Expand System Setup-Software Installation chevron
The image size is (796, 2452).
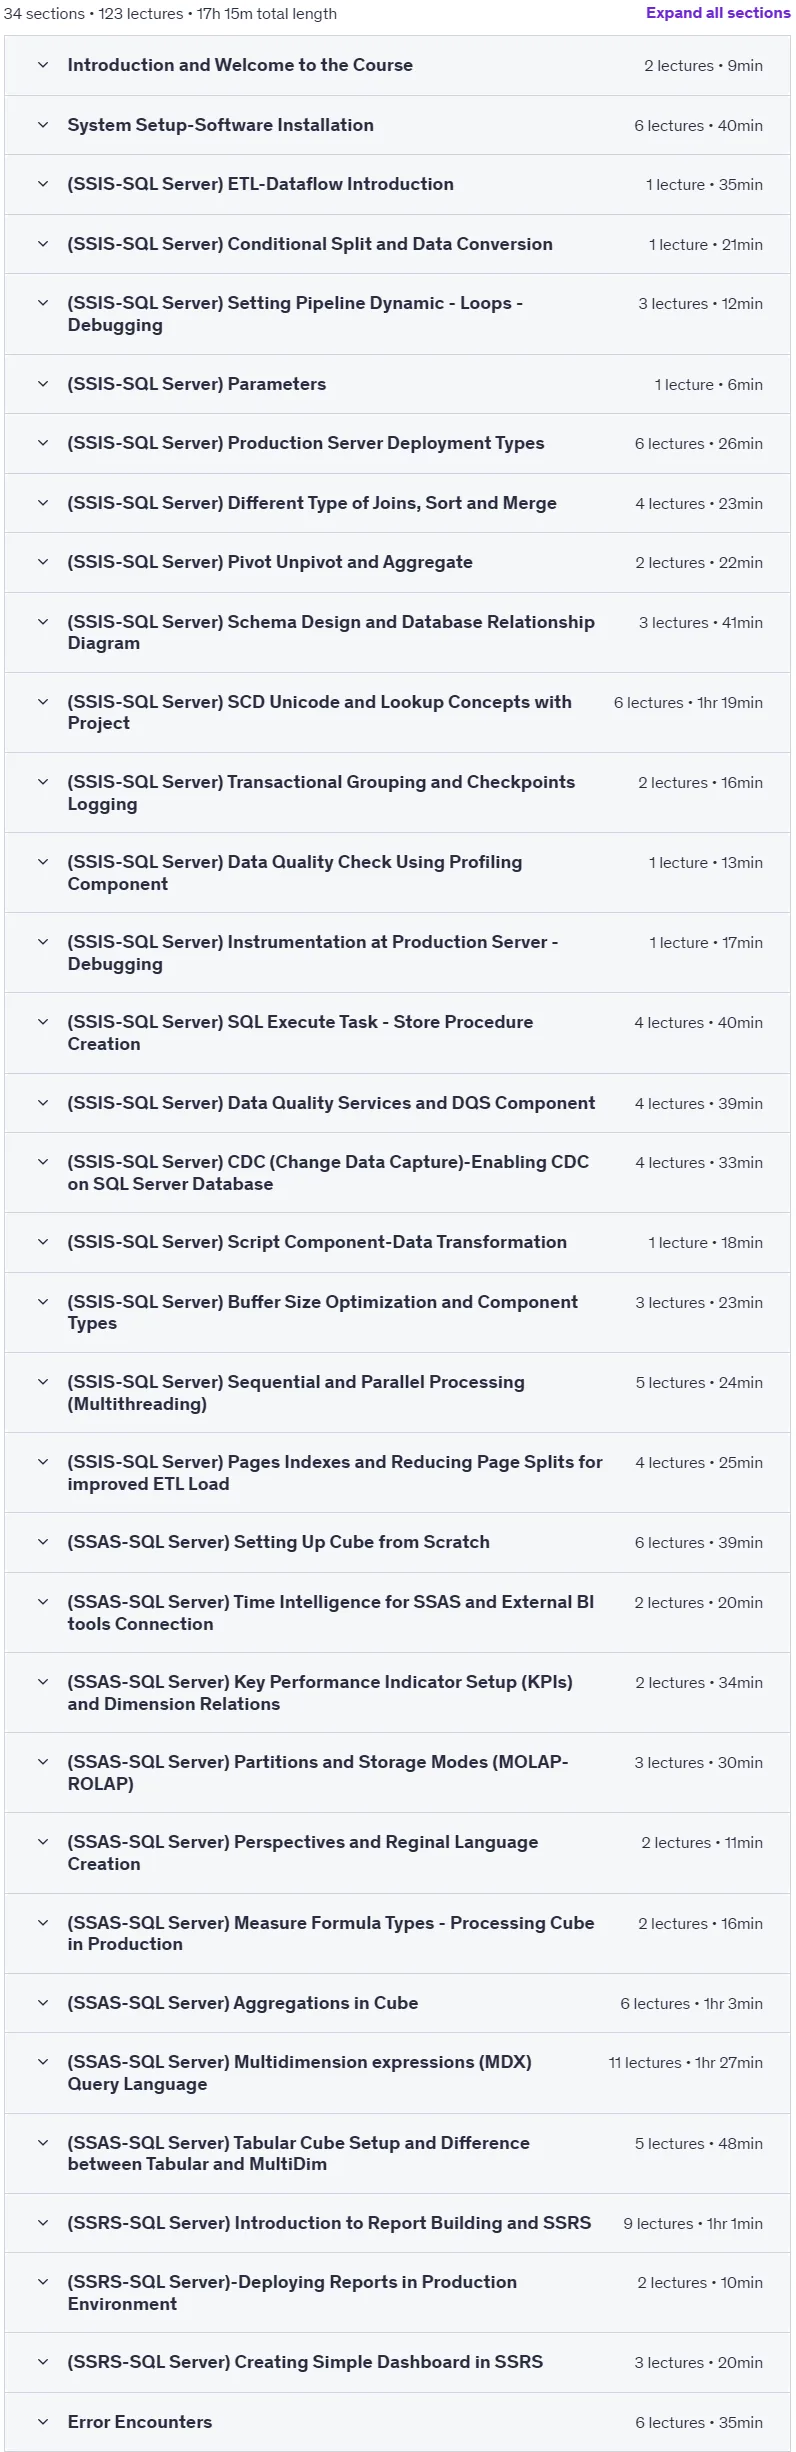pyautogui.click(x=43, y=125)
